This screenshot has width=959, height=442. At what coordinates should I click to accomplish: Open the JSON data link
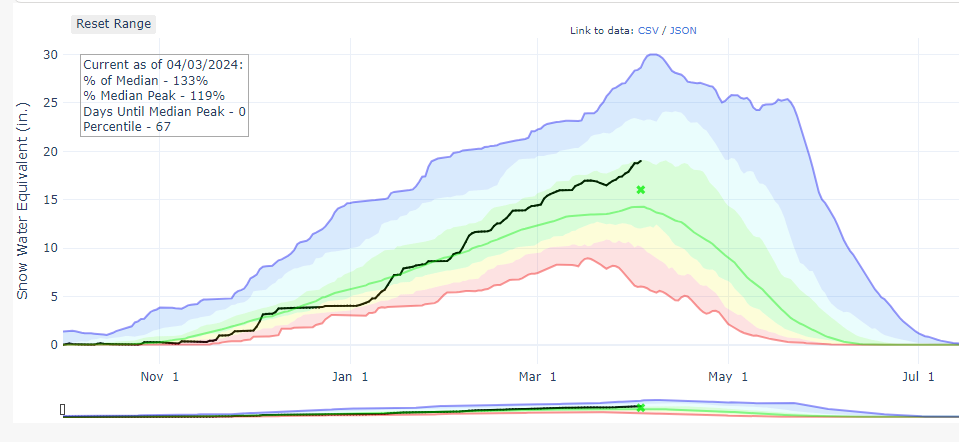(683, 30)
